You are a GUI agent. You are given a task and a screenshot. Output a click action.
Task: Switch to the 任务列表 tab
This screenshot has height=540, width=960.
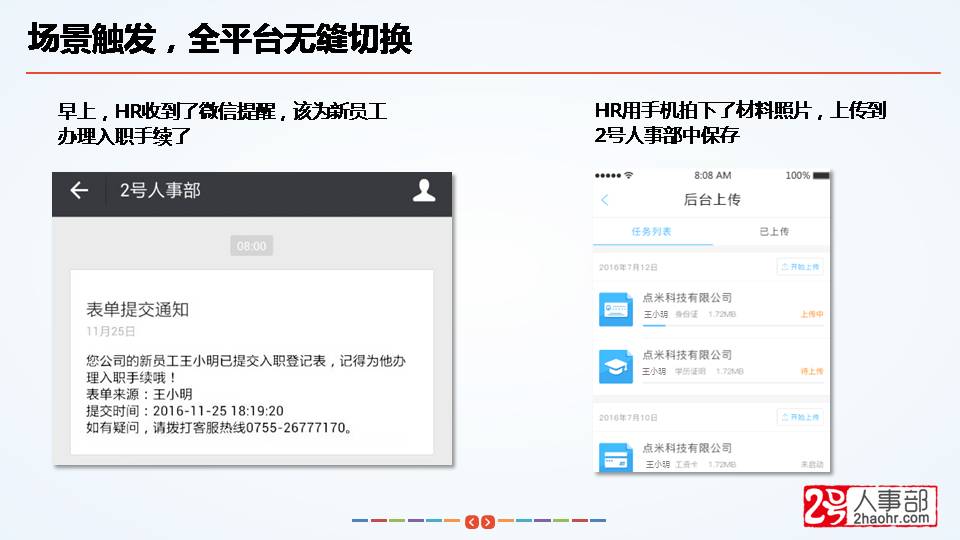[x=652, y=232]
